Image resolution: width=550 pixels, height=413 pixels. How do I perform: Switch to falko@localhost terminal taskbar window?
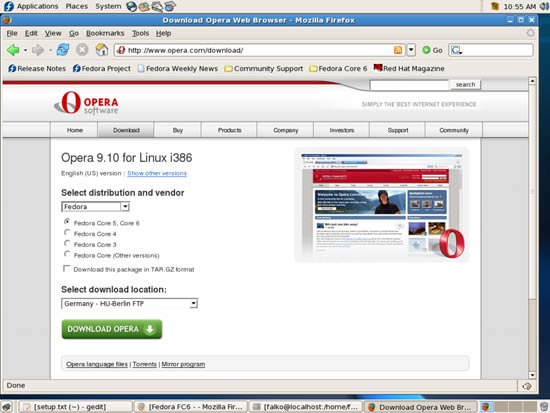point(305,407)
